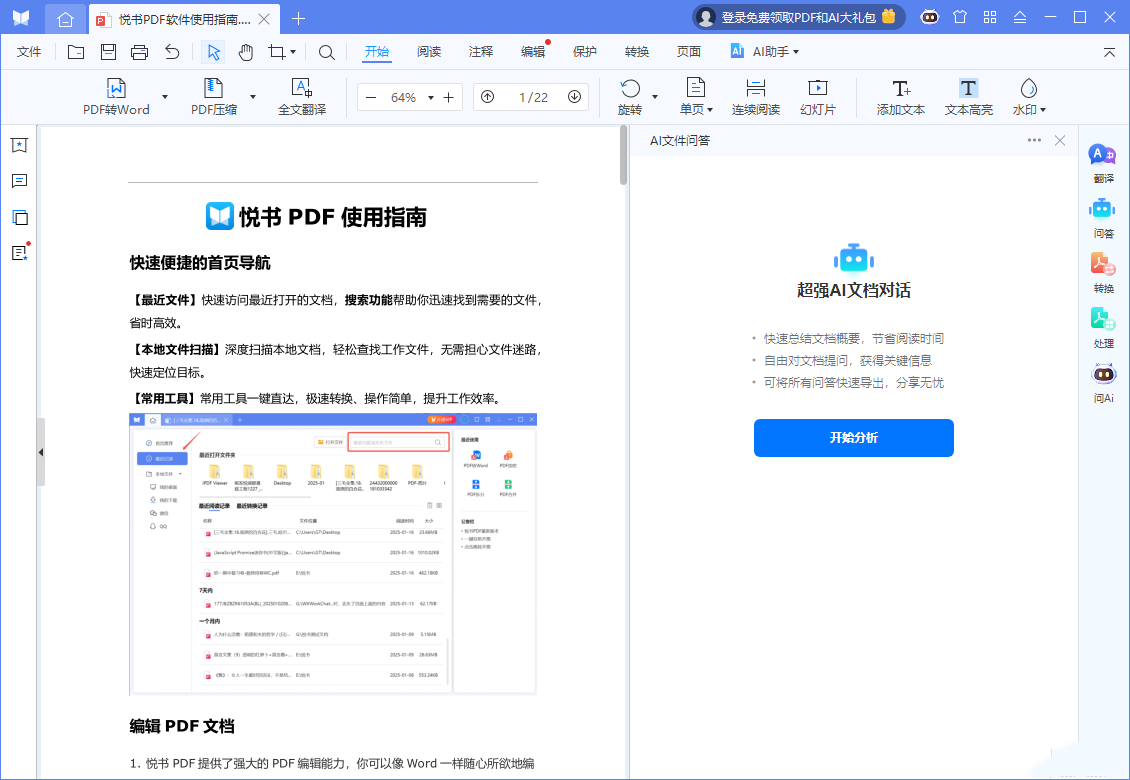Open the 水印 watermark dropdown
Image resolution: width=1130 pixels, height=780 pixels.
click(1029, 97)
